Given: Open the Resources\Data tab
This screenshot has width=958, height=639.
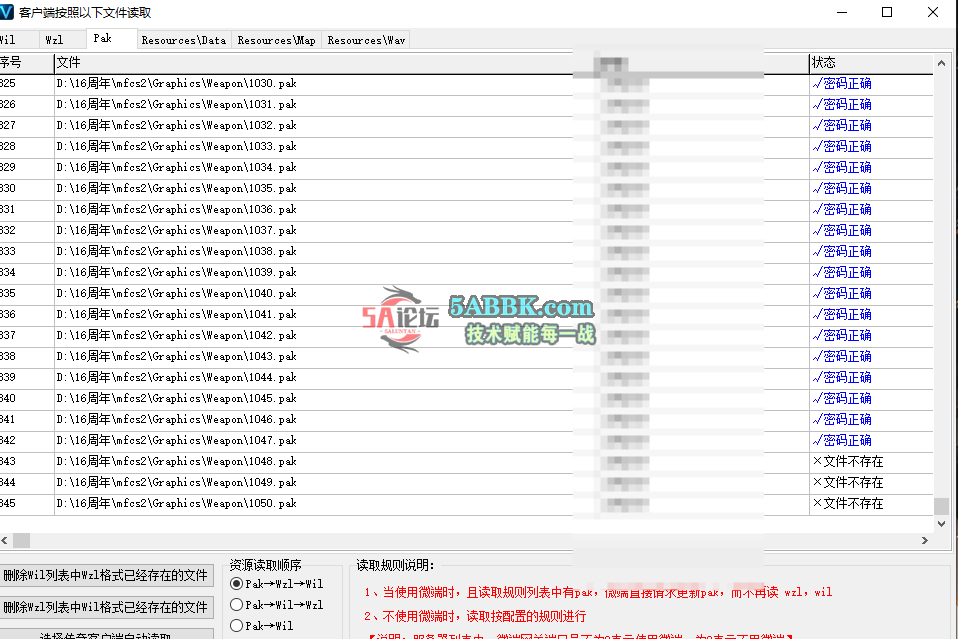Looking at the screenshot, I should point(183,40).
